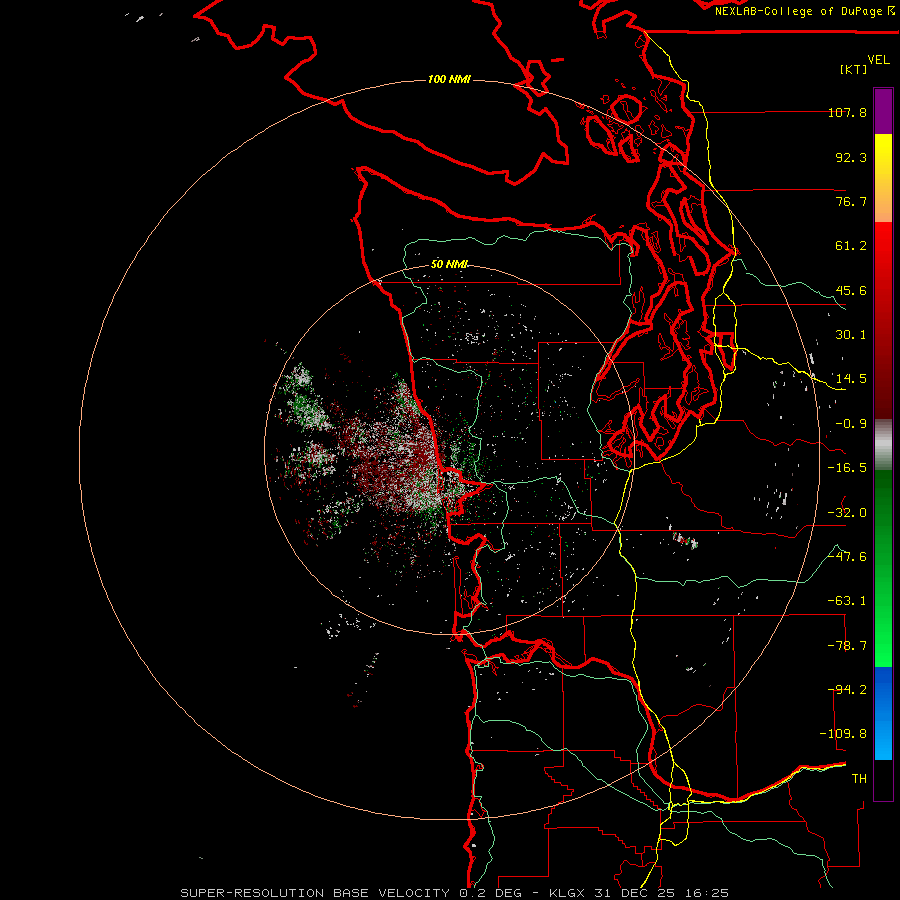Select the 61.2 velocity scale value
Image resolution: width=900 pixels, height=900 pixels.
(x=851, y=246)
